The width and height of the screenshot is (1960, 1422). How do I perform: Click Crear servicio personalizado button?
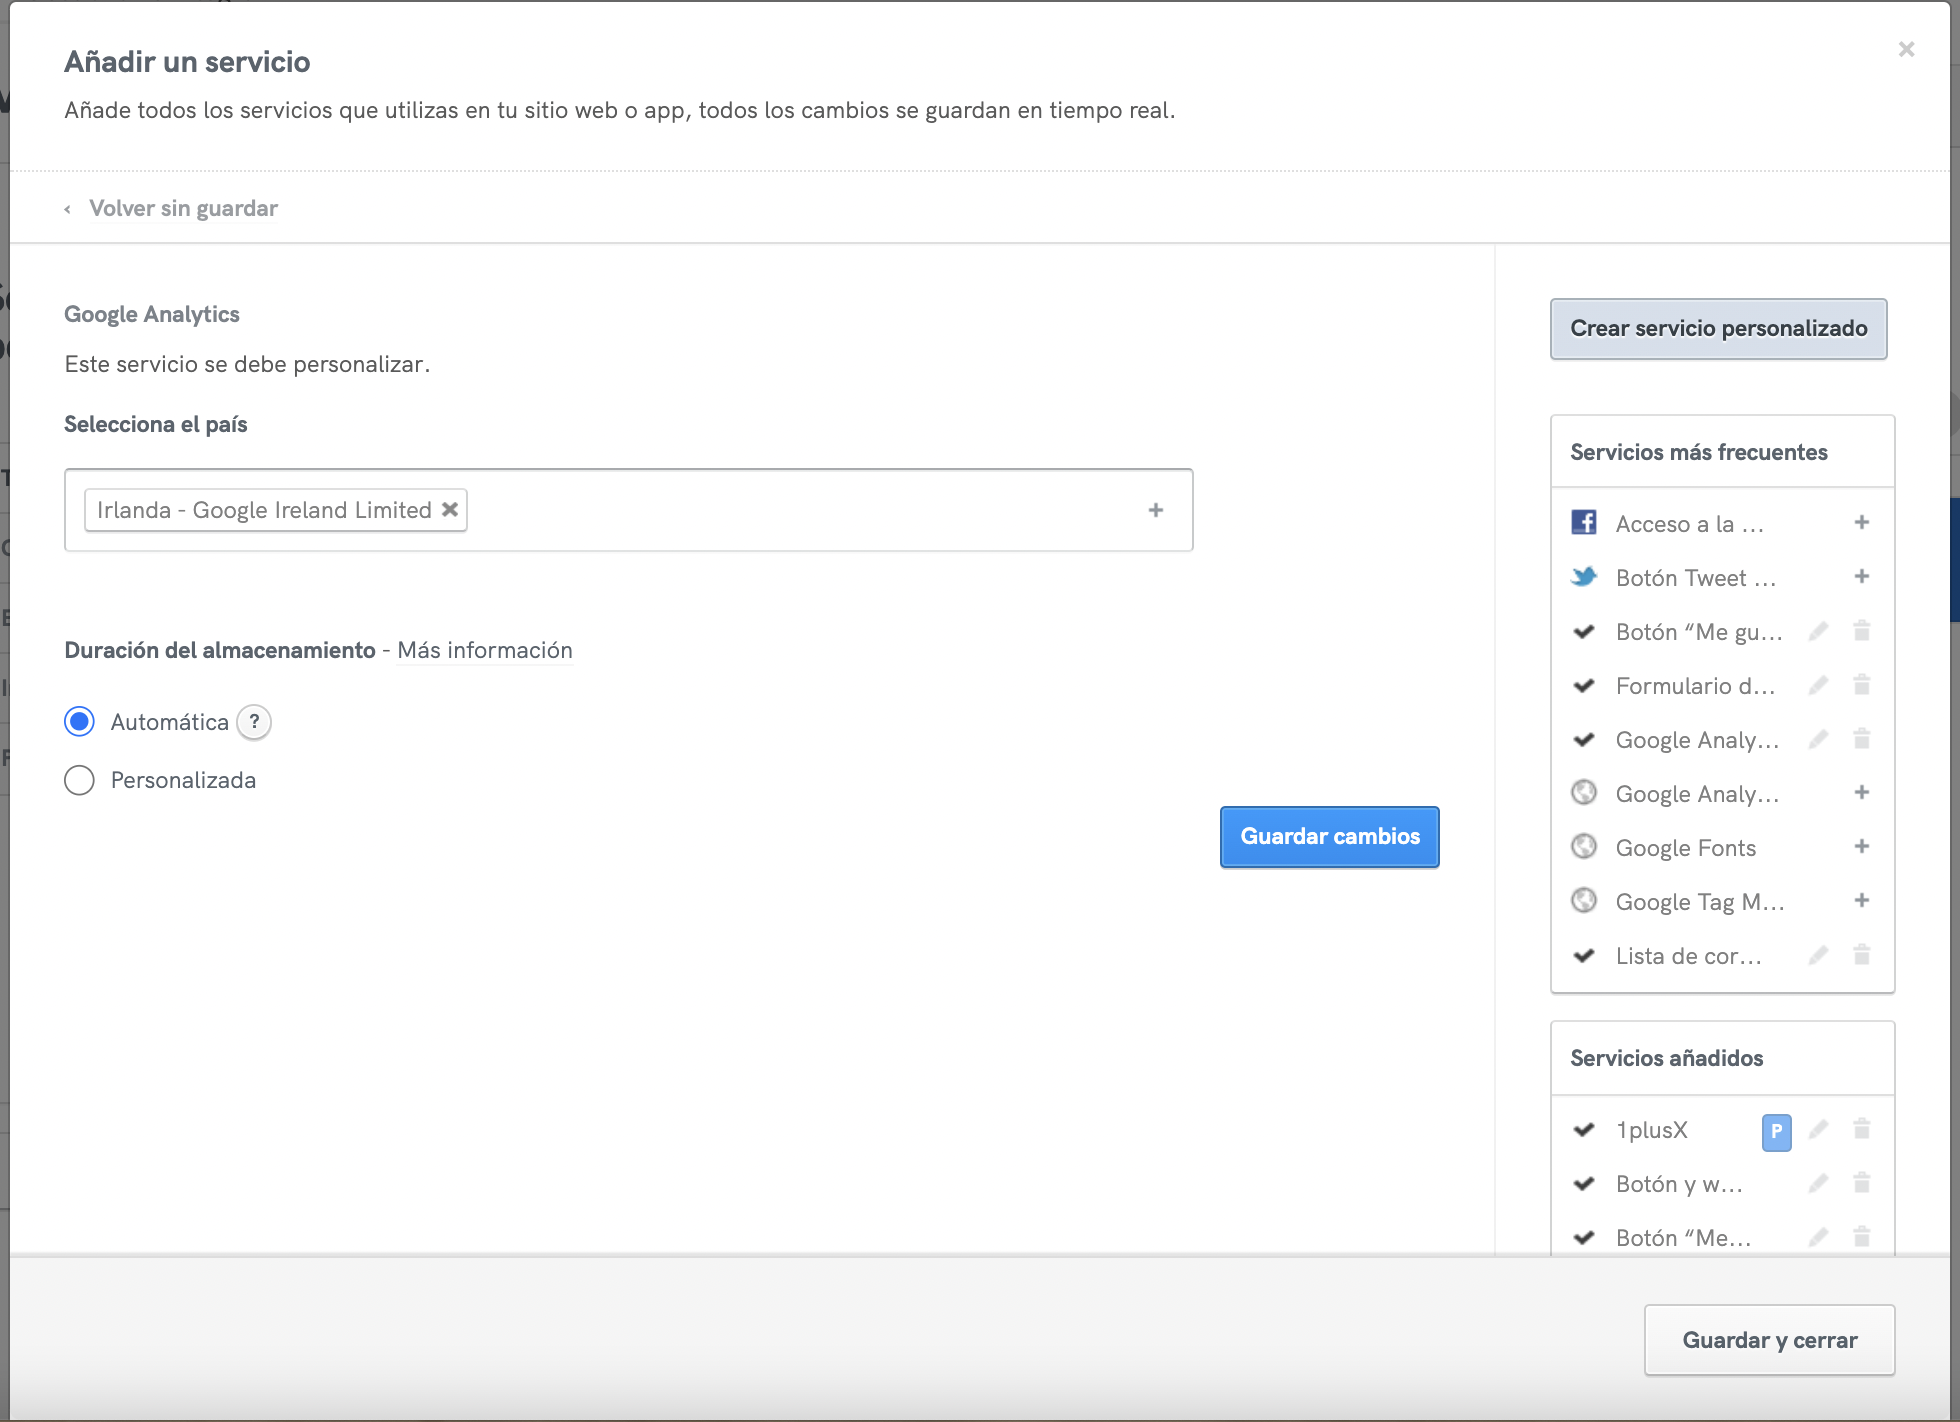(x=1718, y=328)
